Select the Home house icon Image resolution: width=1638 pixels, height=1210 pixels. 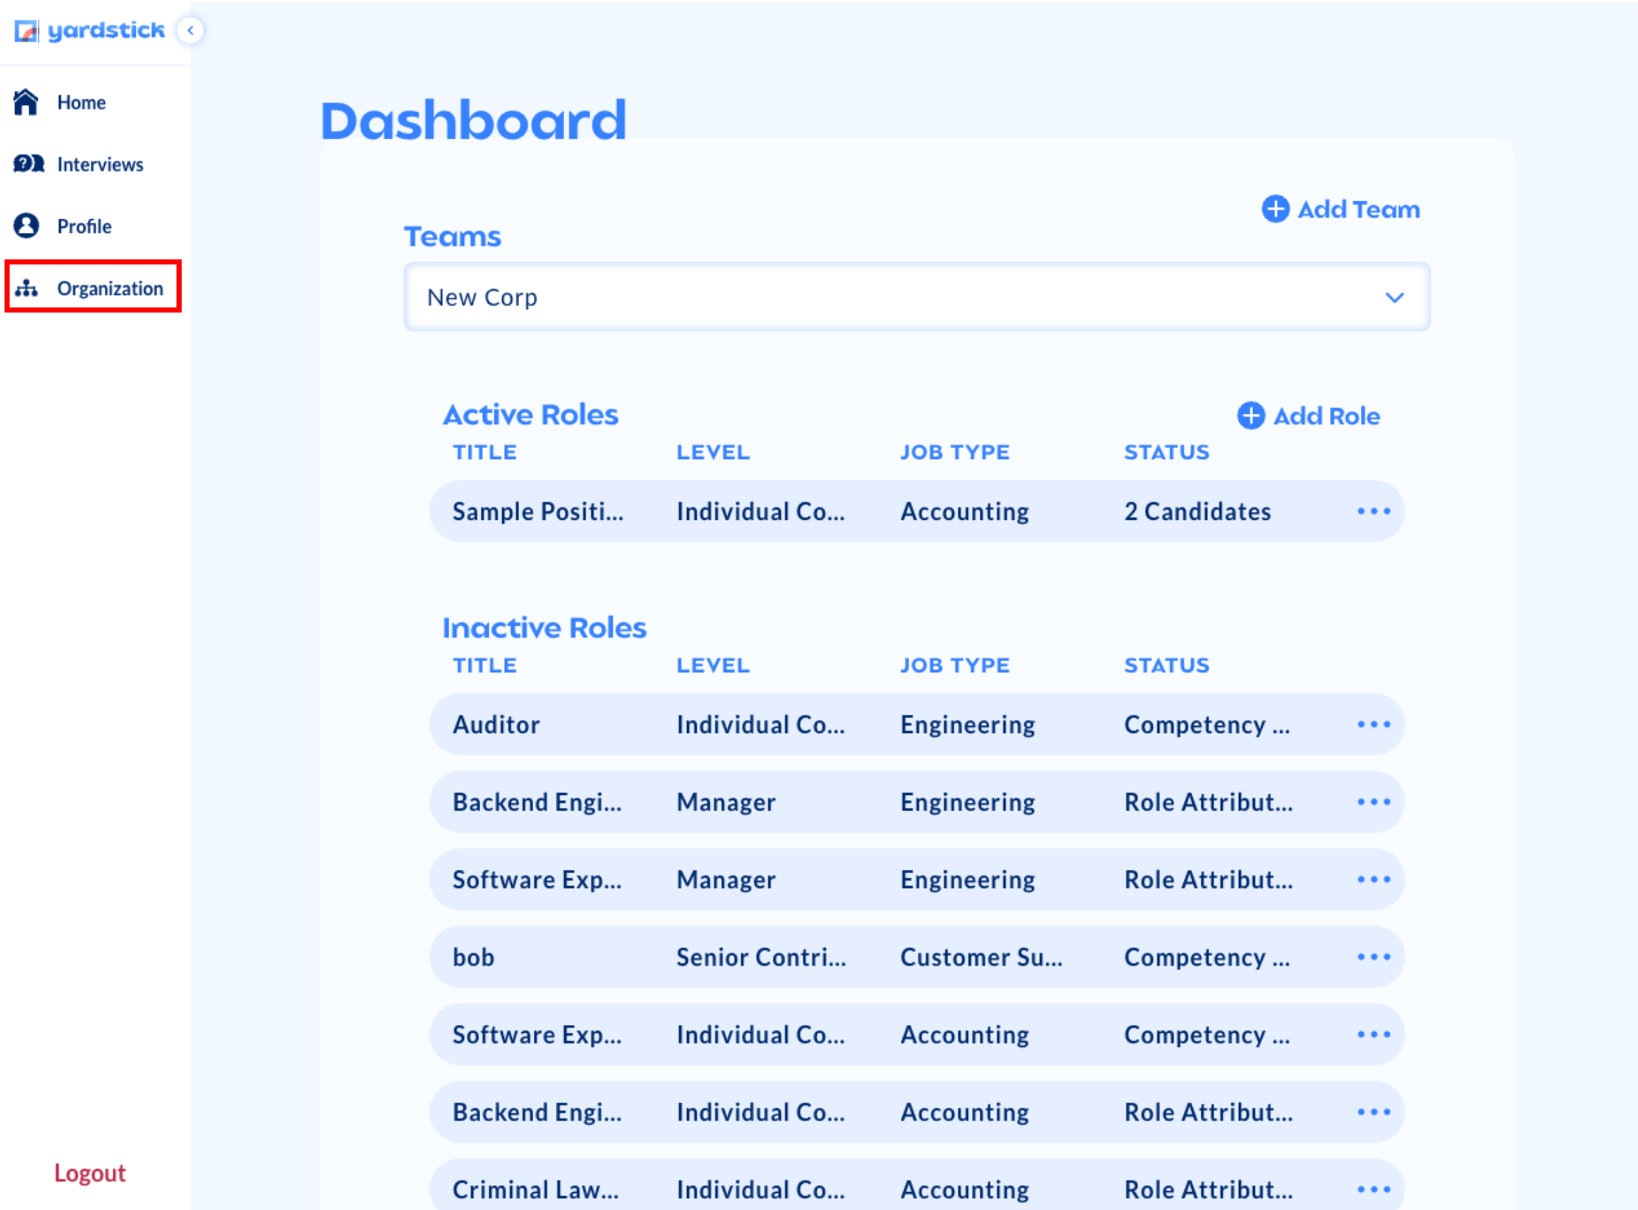26,101
